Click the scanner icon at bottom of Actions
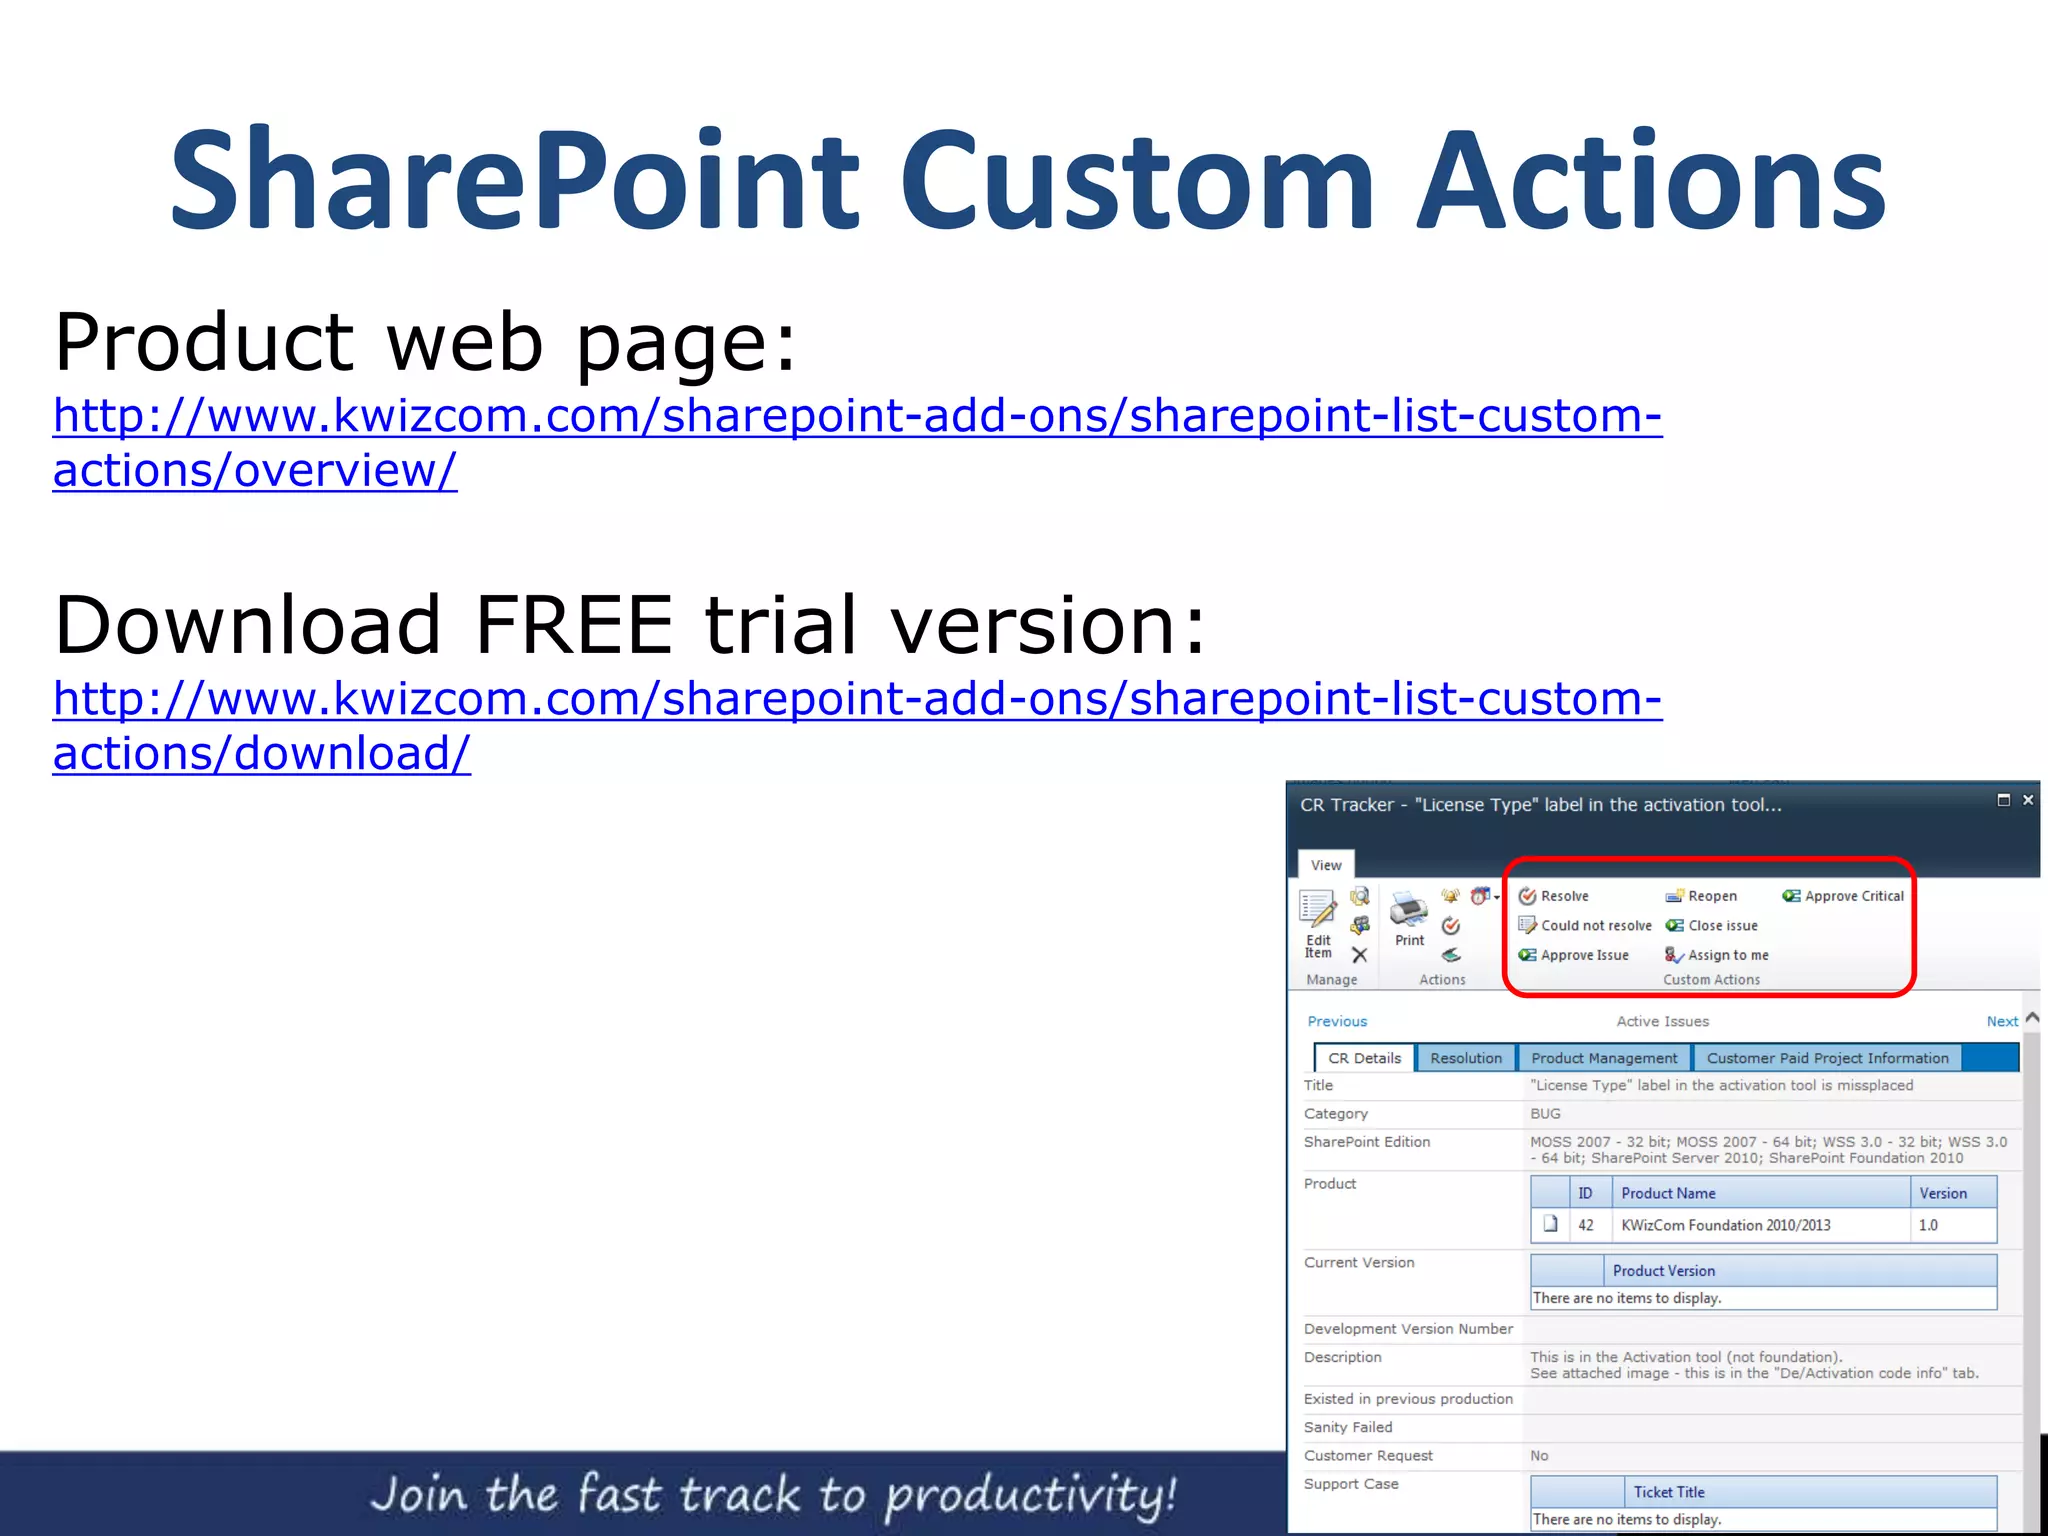This screenshot has width=2048, height=1536. (x=1451, y=955)
